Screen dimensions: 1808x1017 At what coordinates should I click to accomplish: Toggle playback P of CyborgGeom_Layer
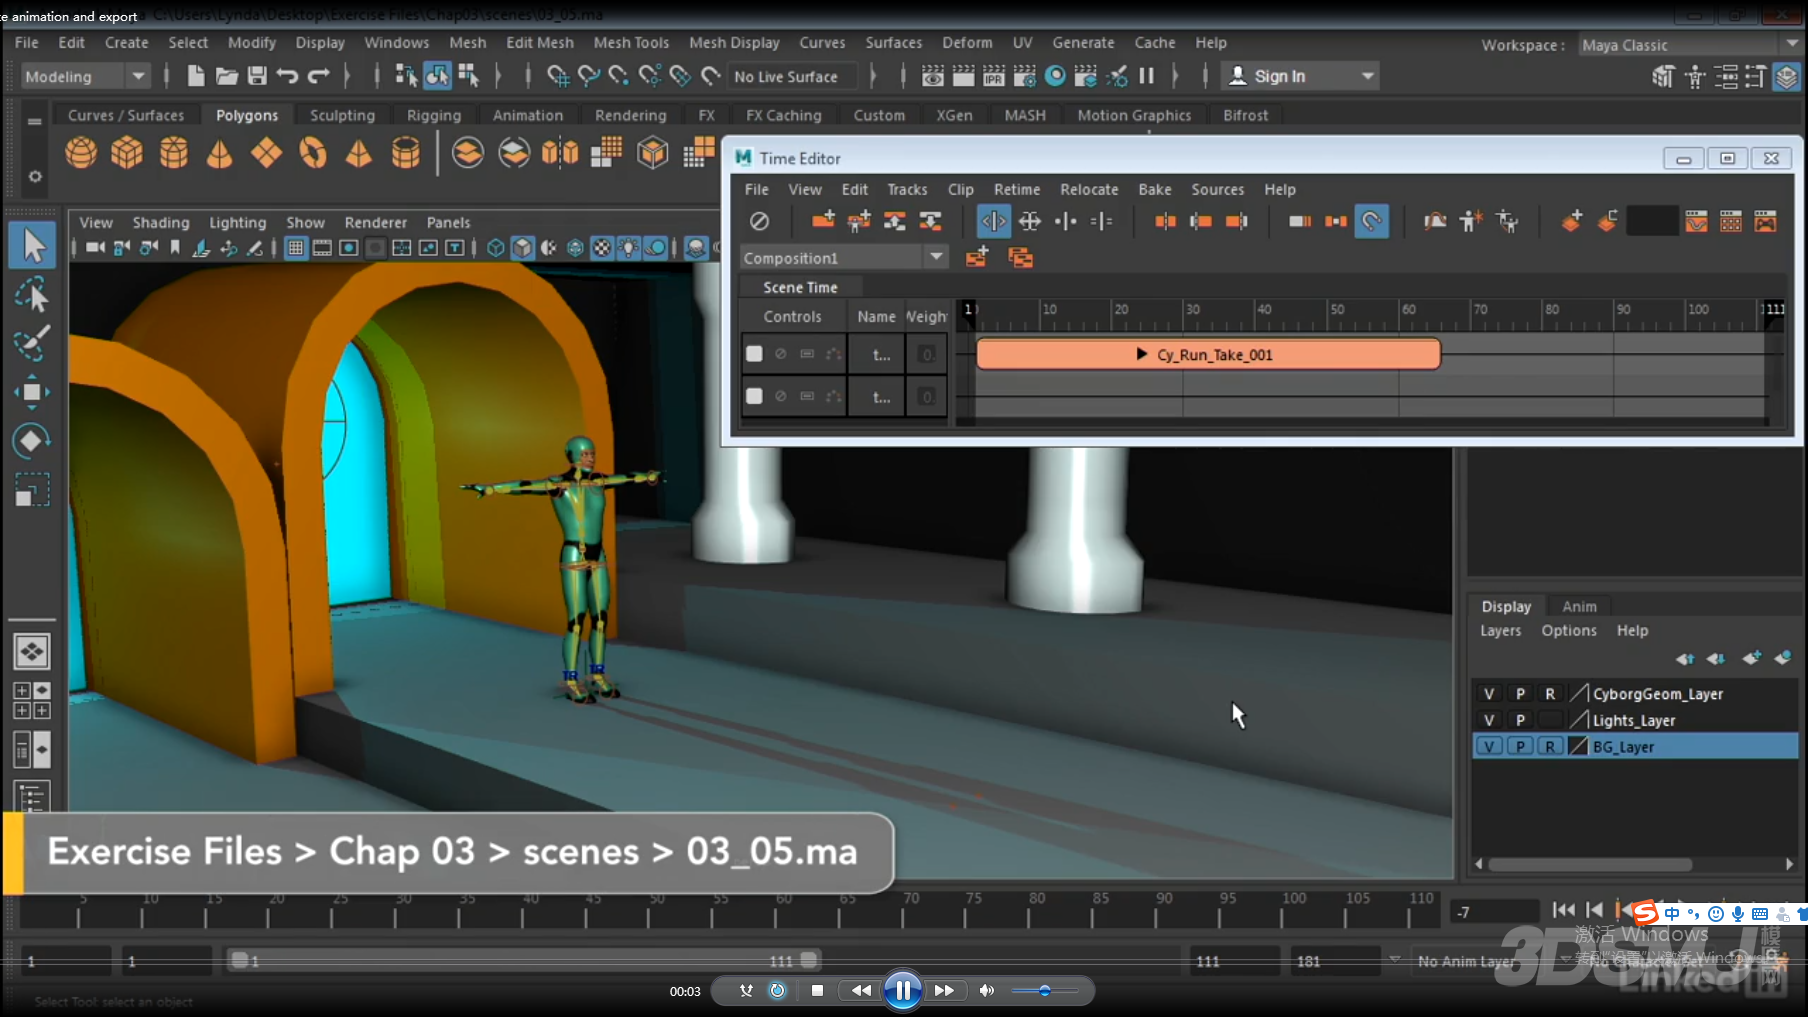[x=1520, y=693]
